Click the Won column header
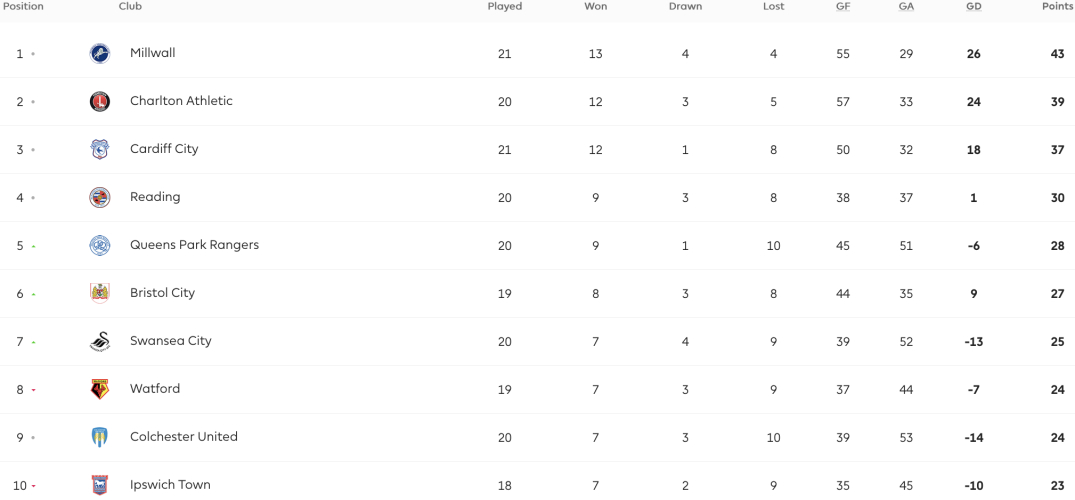Viewport: 1075px width, 500px height. coord(595,7)
